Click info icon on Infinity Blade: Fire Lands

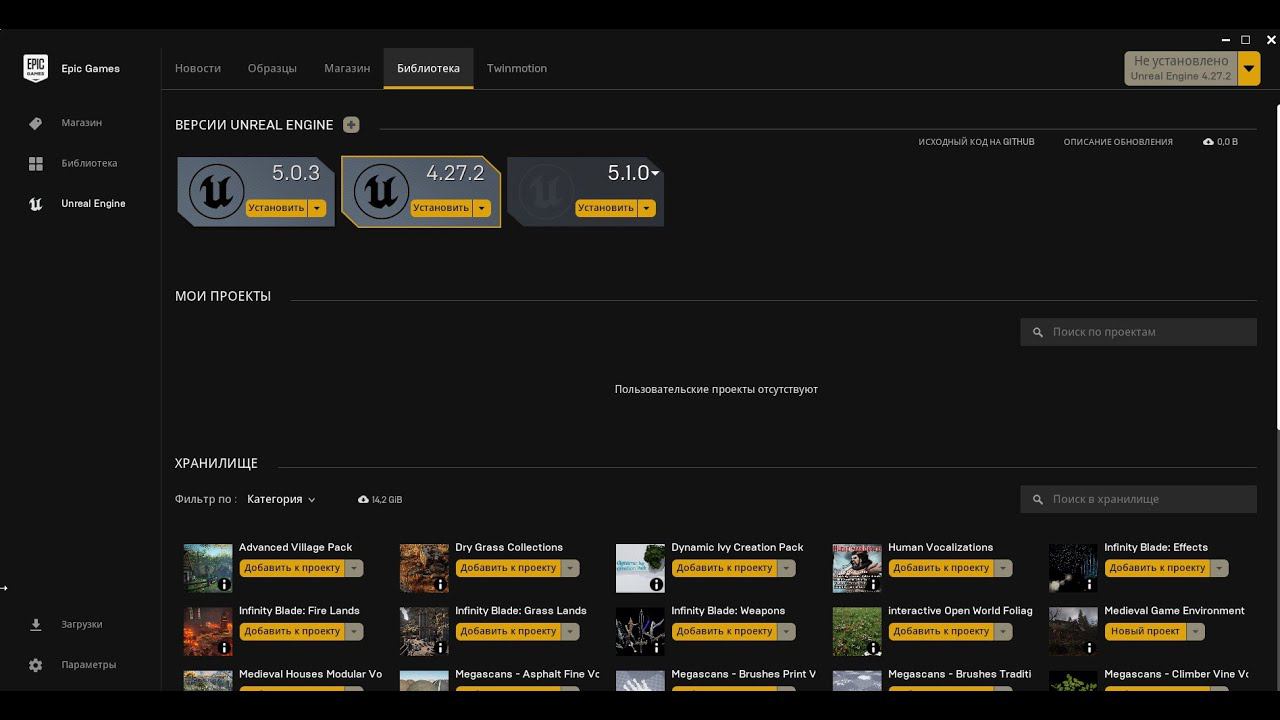tap(224, 648)
